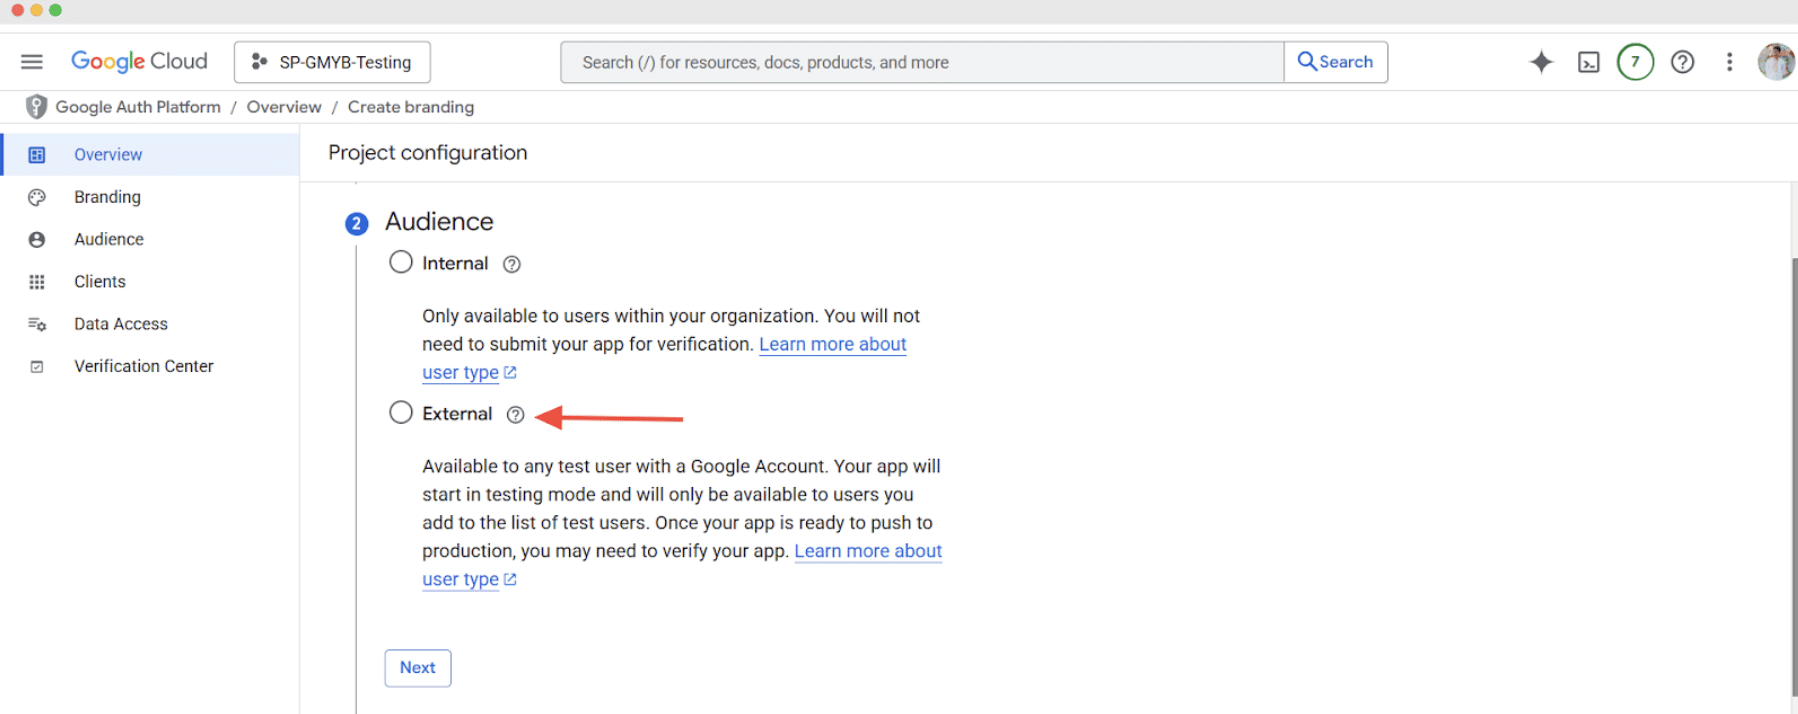Click the help icon next to External

(515, 415)
